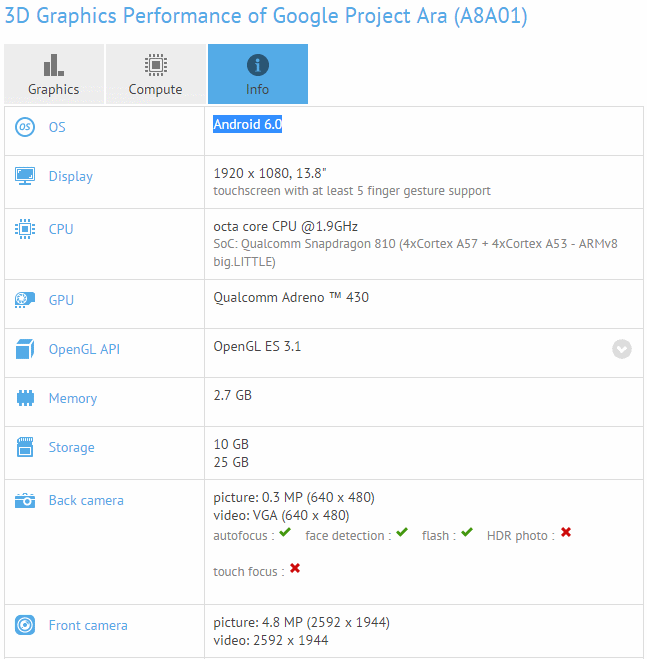
Task: Click the Qualcomm Adreno 430 value
Action: tap(291, 297)
